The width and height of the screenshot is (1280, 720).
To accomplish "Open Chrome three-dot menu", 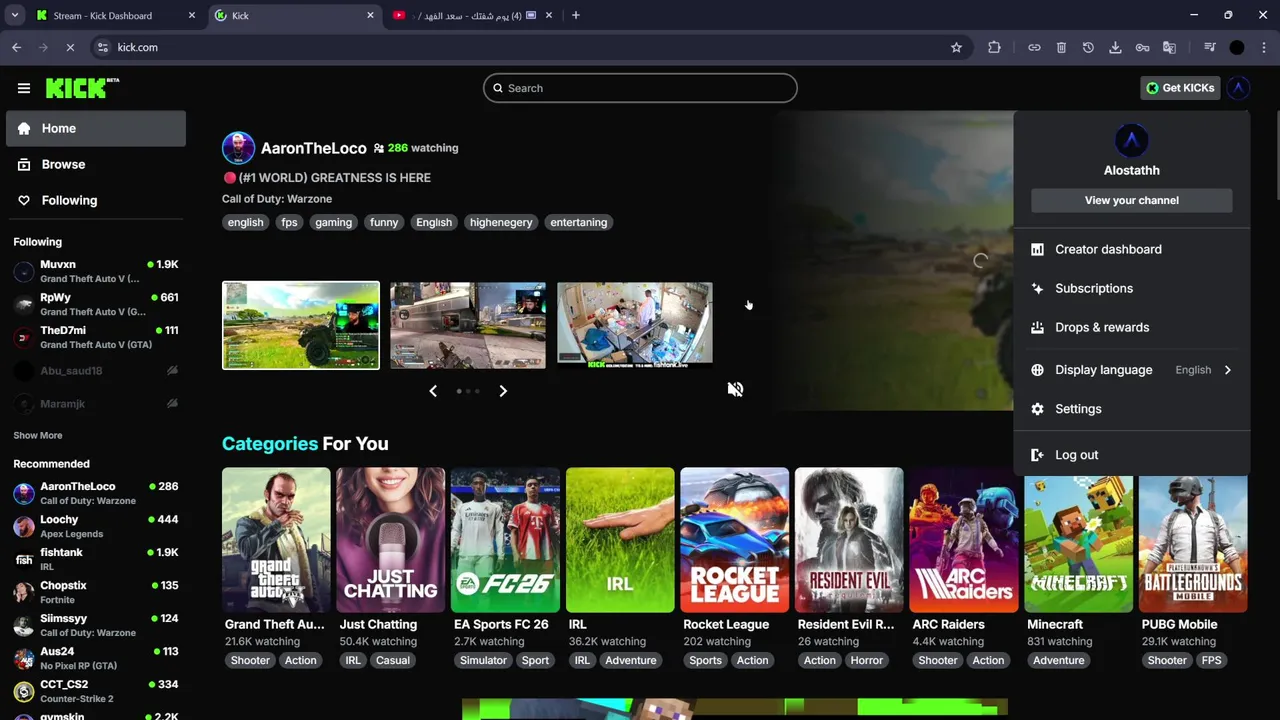I will click(x=1262, y=47).
